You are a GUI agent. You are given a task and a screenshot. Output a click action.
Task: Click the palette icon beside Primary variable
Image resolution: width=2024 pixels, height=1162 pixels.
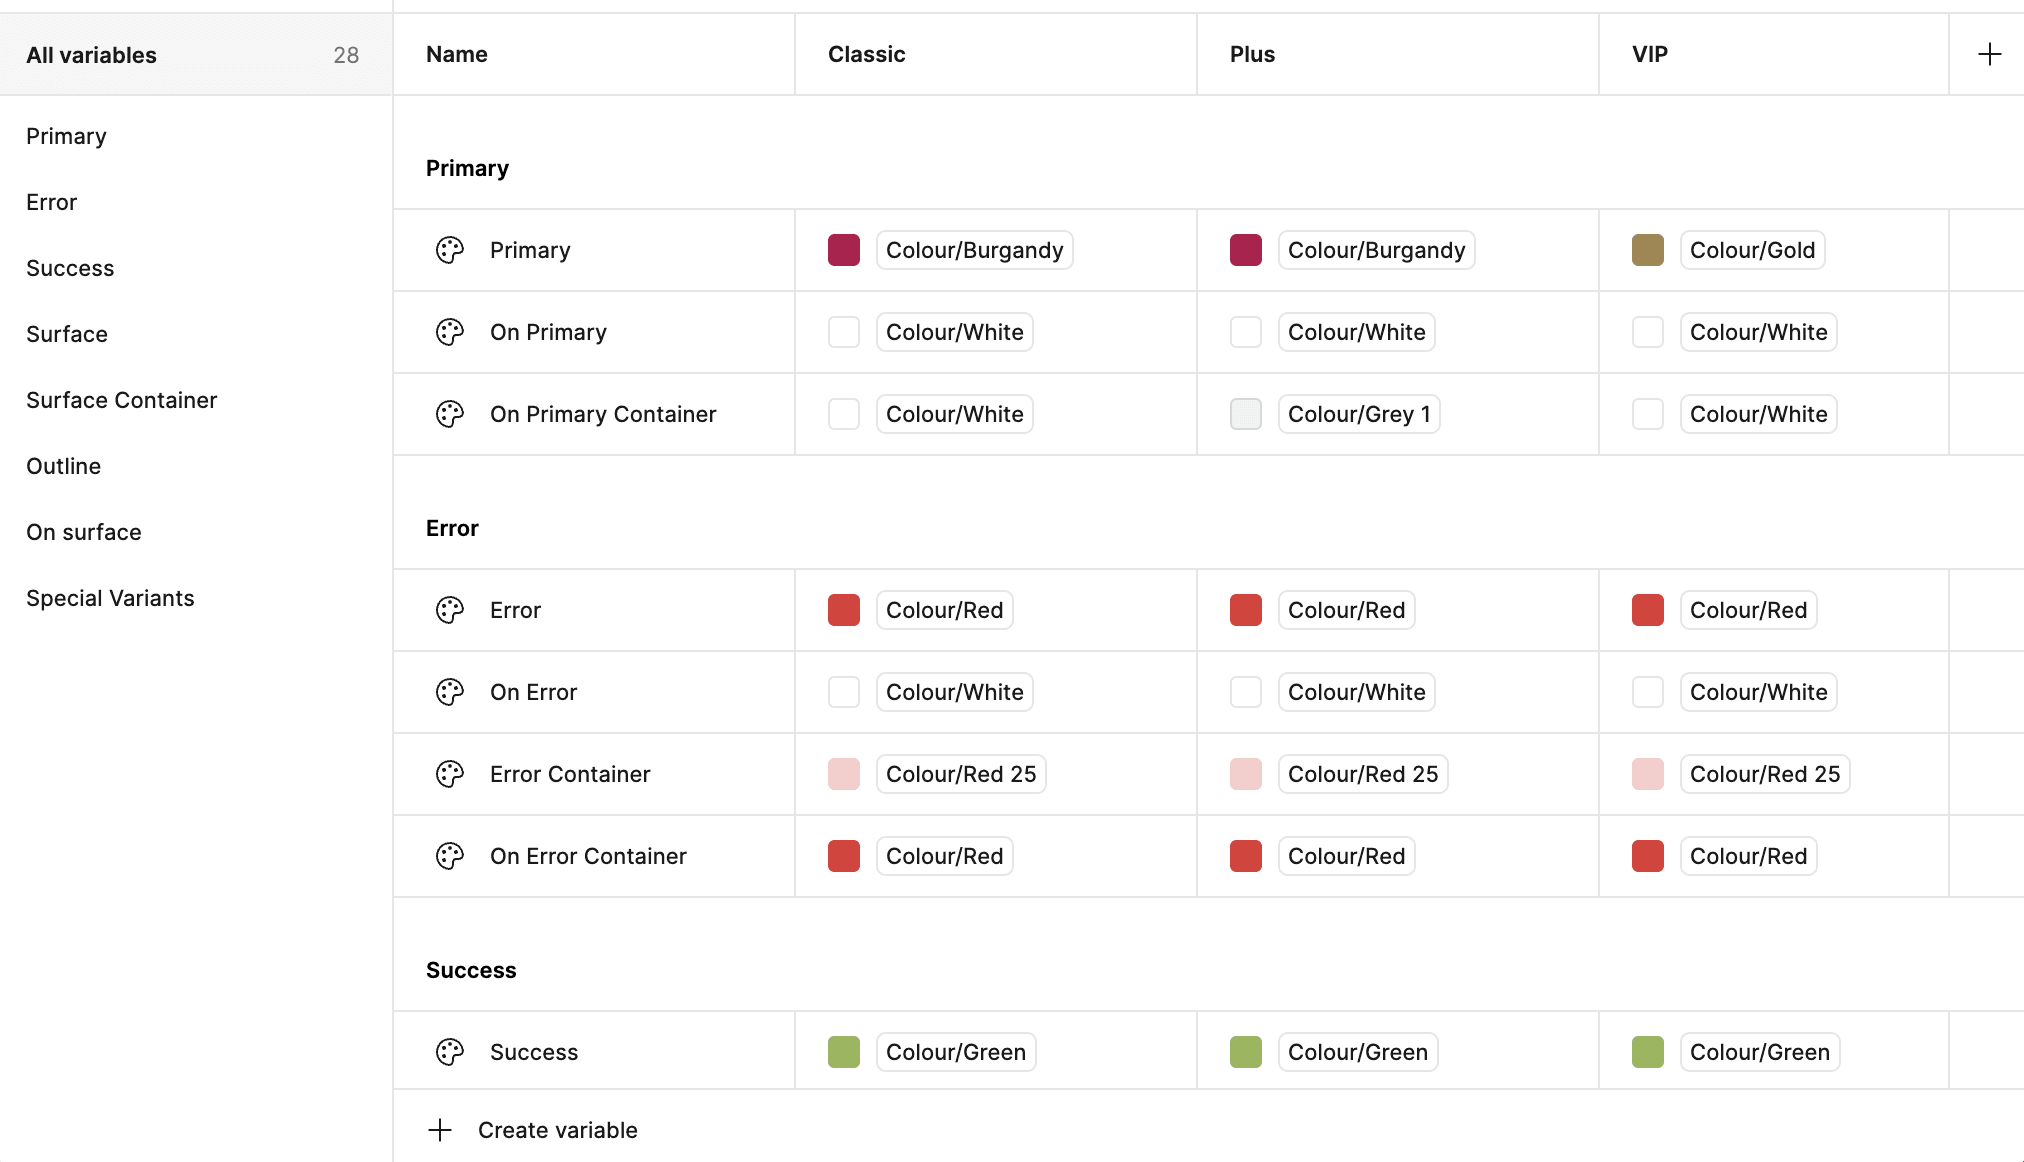[450, 250]
